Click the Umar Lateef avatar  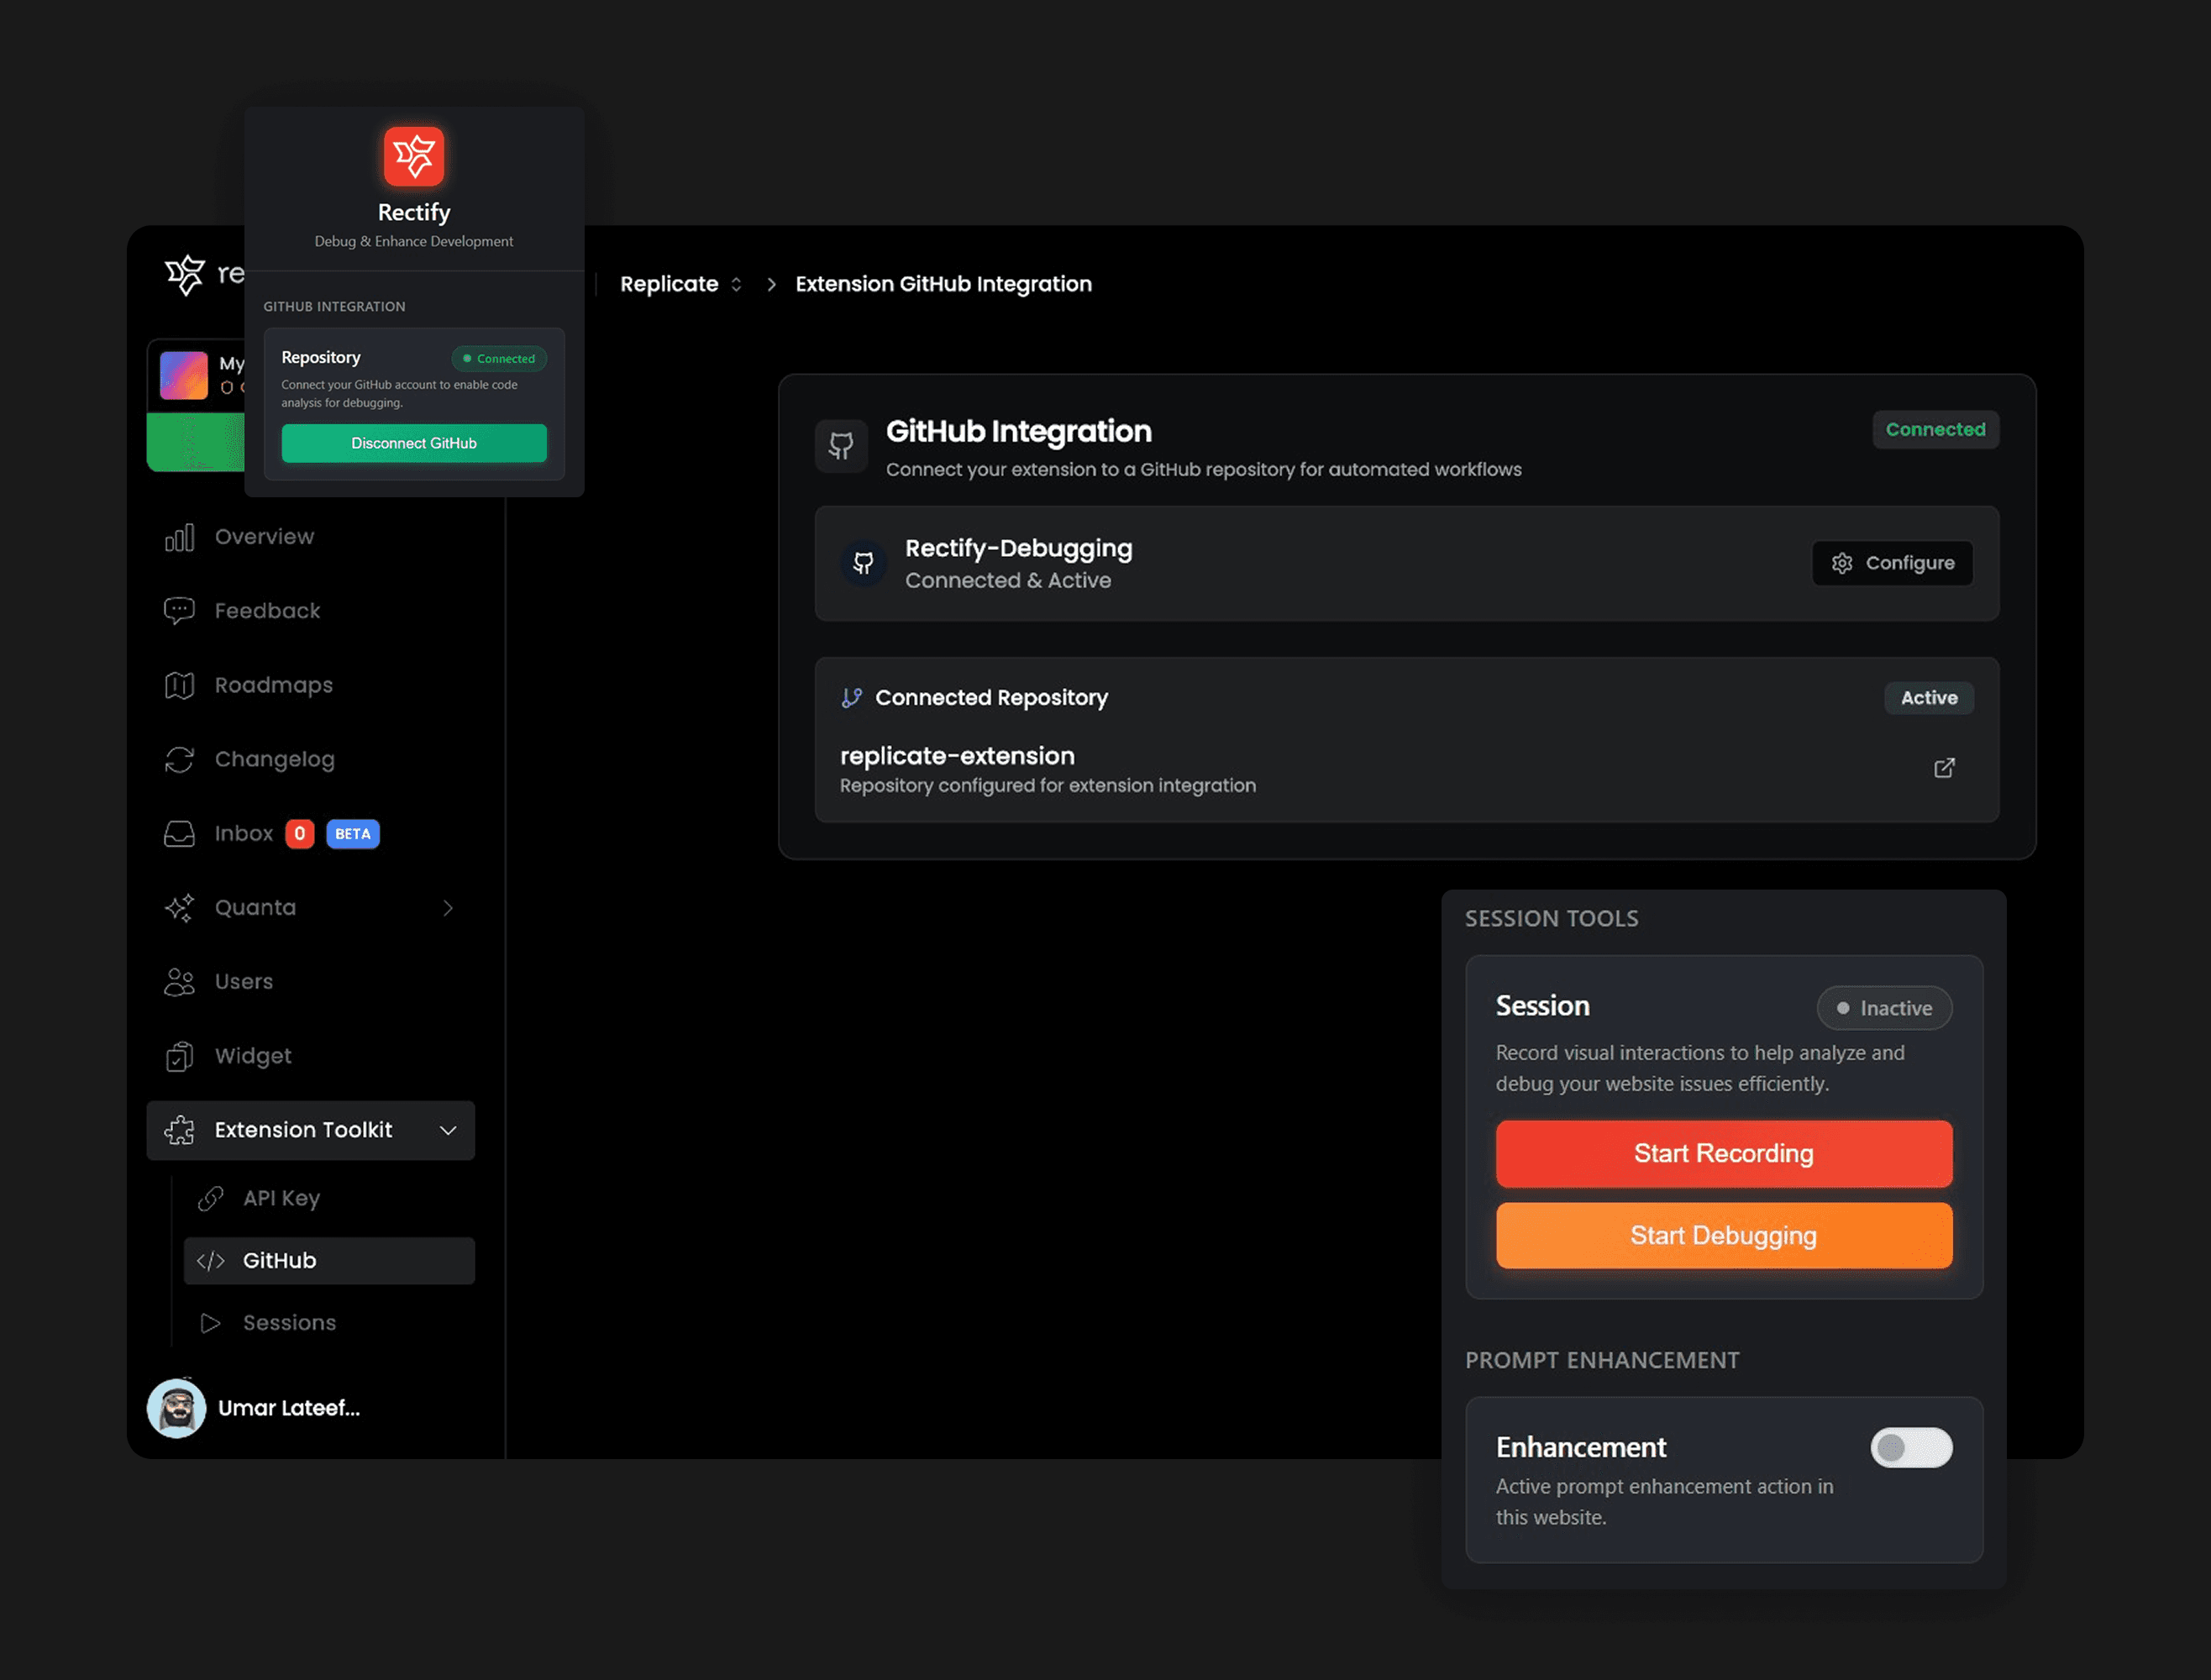point(177,1408)
